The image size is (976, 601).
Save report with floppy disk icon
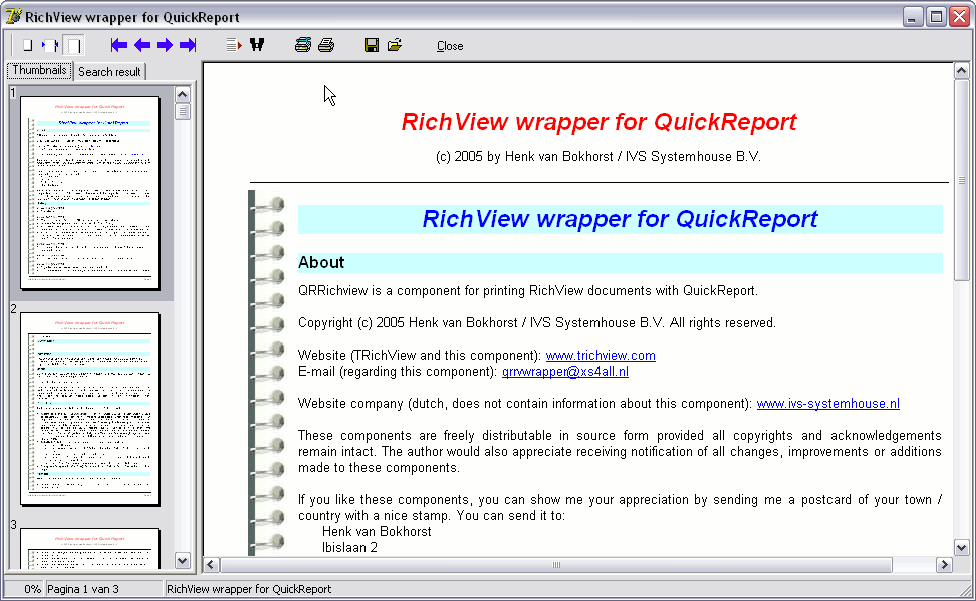[x=372, y=45]
